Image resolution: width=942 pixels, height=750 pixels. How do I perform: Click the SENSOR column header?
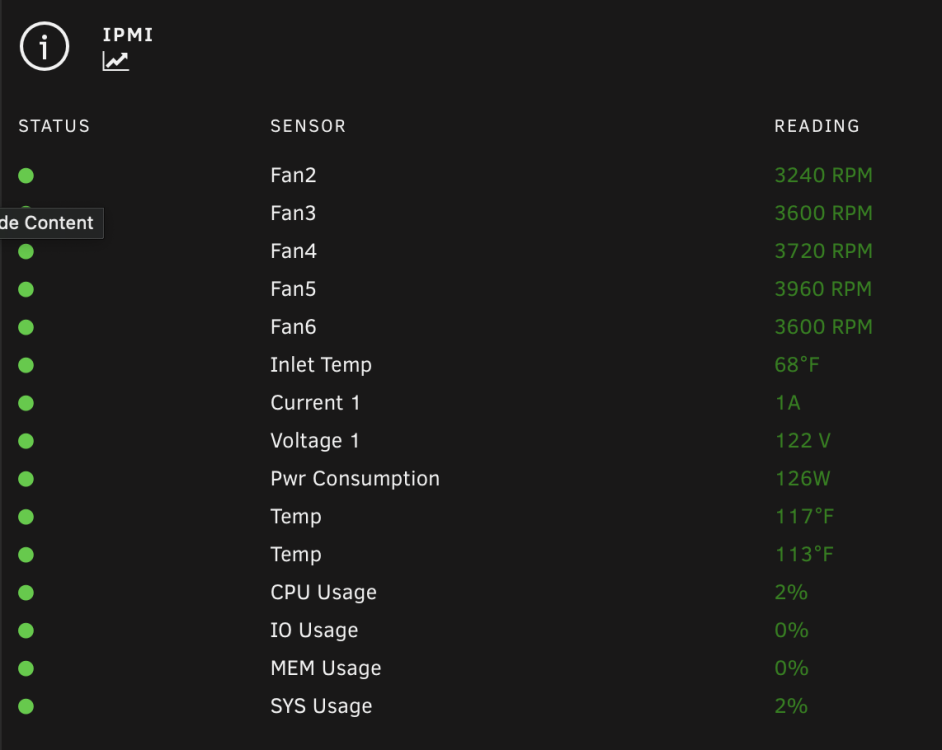[x=308, y=126]
